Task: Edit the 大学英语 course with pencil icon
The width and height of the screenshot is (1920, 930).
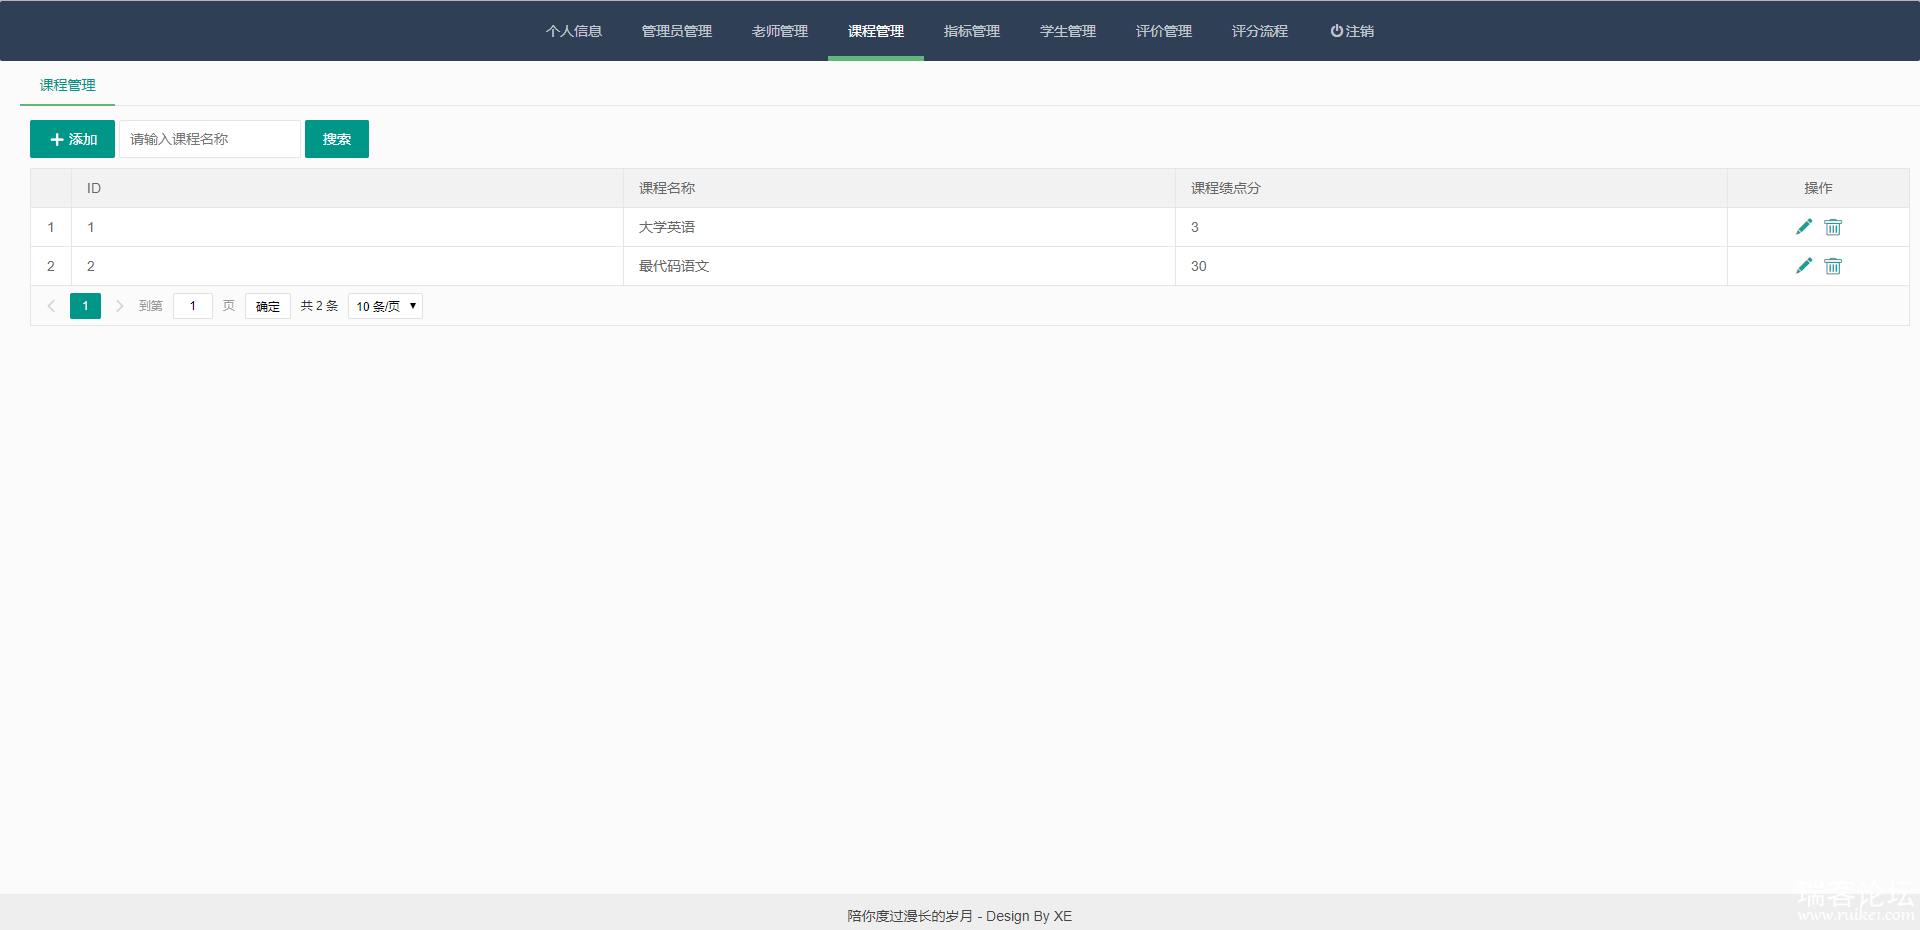Action: pos(1804,227)
